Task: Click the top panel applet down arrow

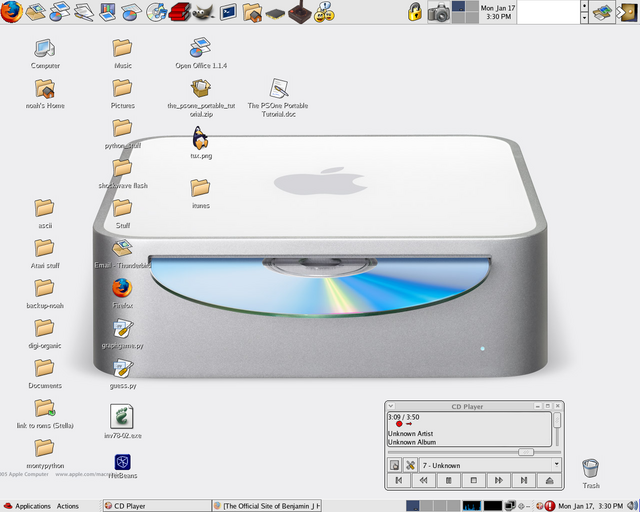Action: point(584,18)
